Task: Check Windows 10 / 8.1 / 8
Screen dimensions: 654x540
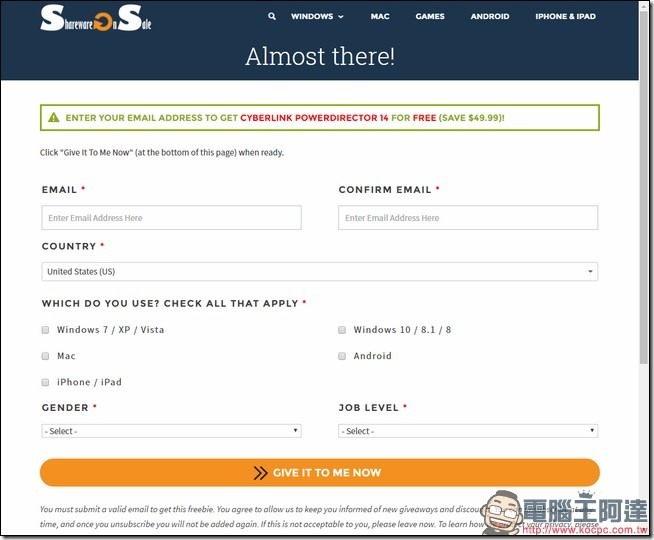Action: pyautogui.click(x=342, y=330)
